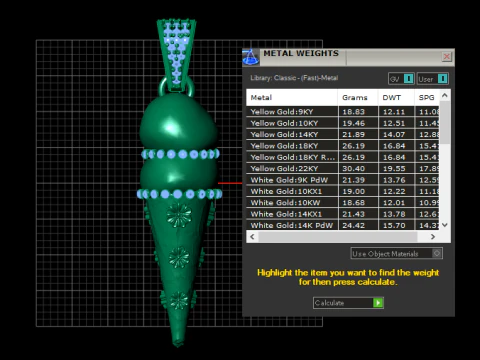Screen dimensions: 480x360
Task: Click the pendant's jeweled bail
Action: click(176, 55)
